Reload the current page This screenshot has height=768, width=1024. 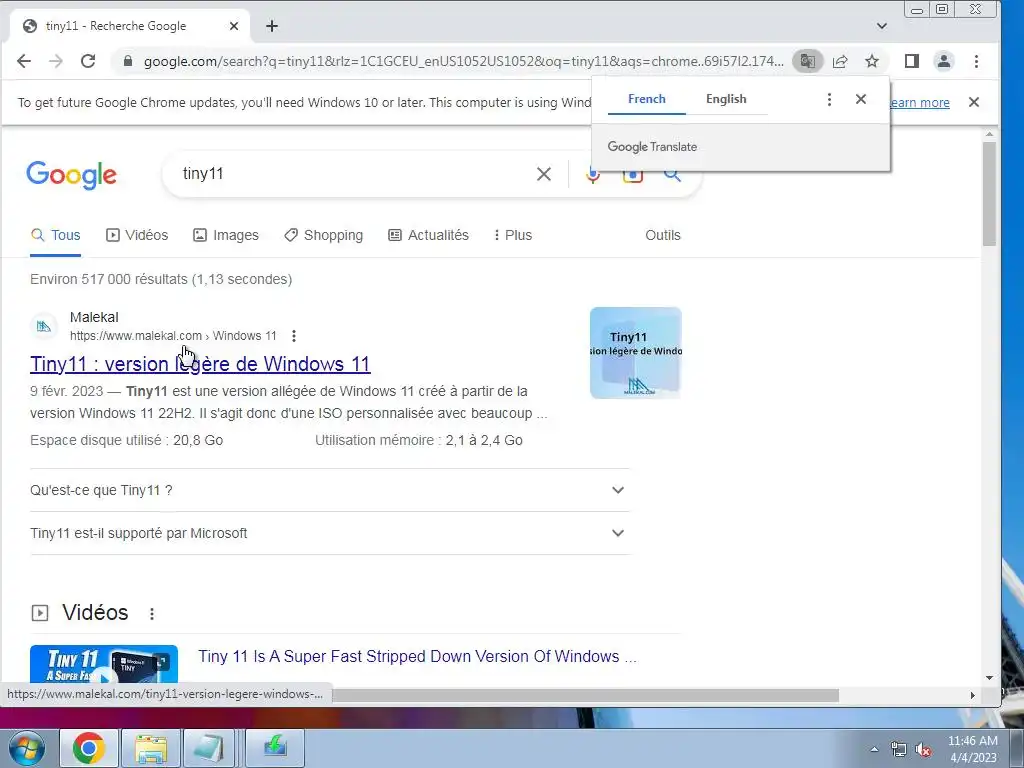pos(88,61)
